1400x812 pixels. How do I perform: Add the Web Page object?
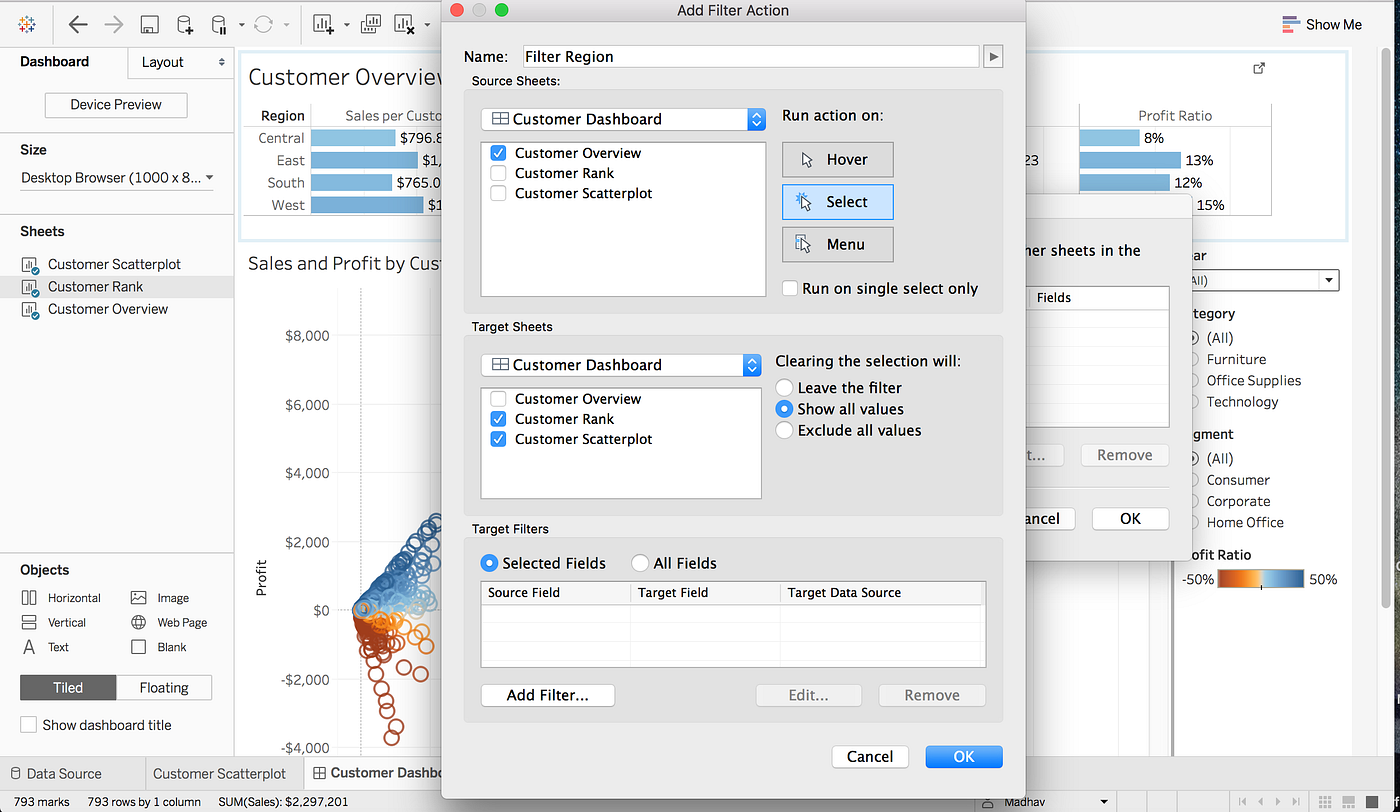point(169,622)
